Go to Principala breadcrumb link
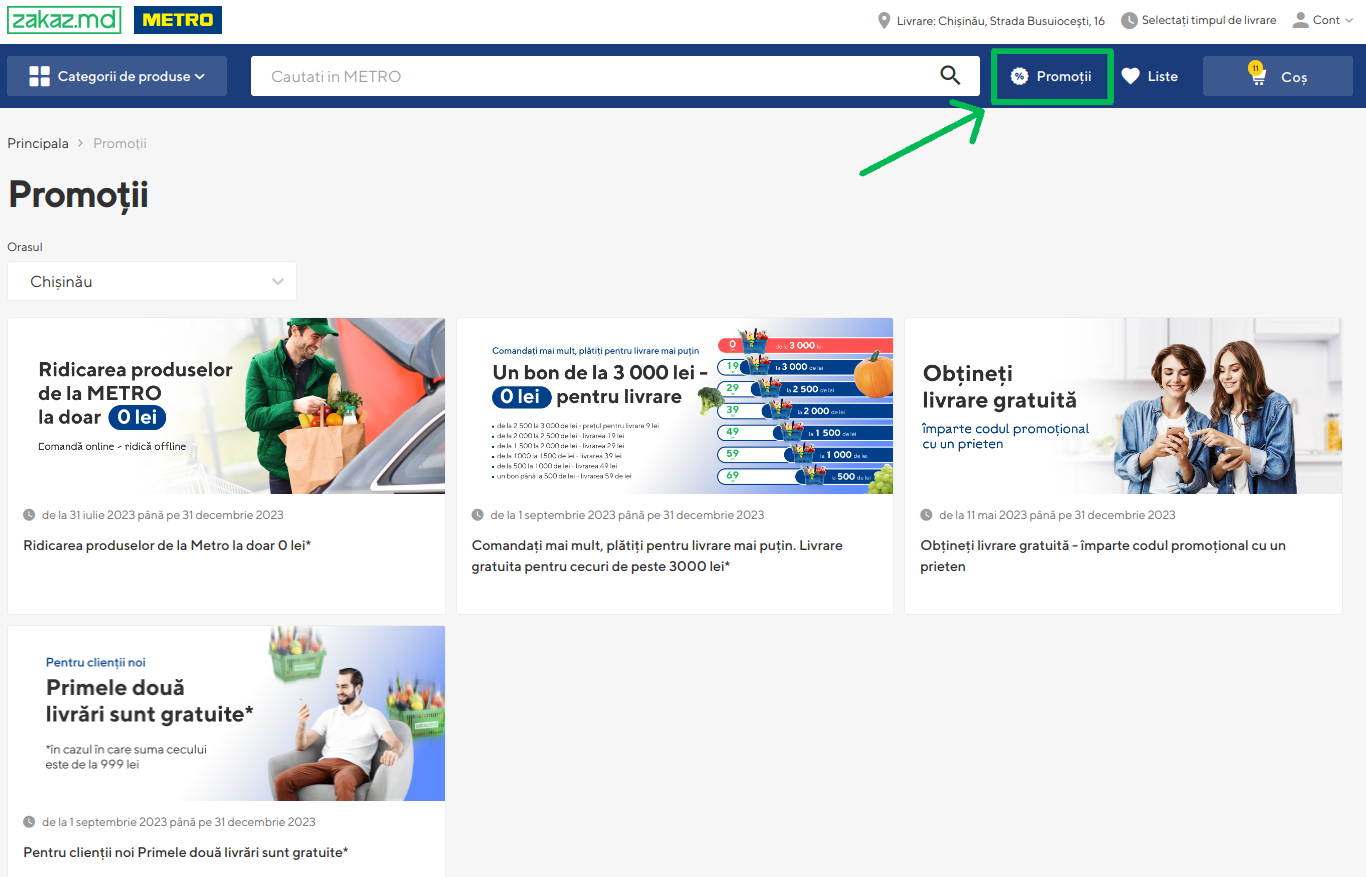The width and height of the screenshot is (1366, 877). 38,143
